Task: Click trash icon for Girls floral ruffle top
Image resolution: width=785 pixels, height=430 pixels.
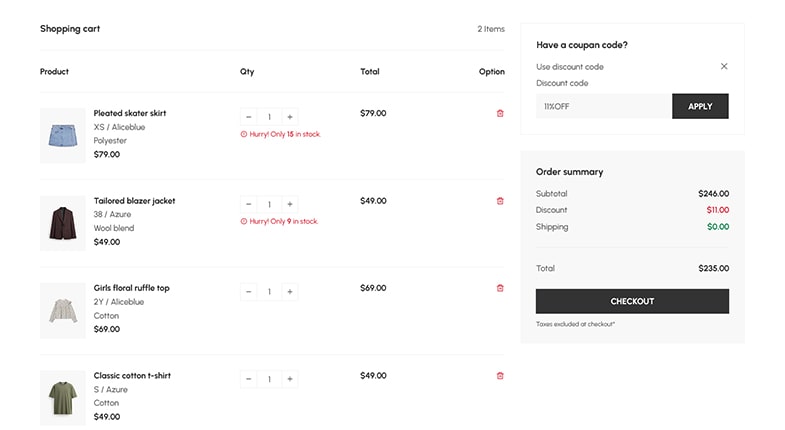Action: pyautogui.click(x=500, y=288)
